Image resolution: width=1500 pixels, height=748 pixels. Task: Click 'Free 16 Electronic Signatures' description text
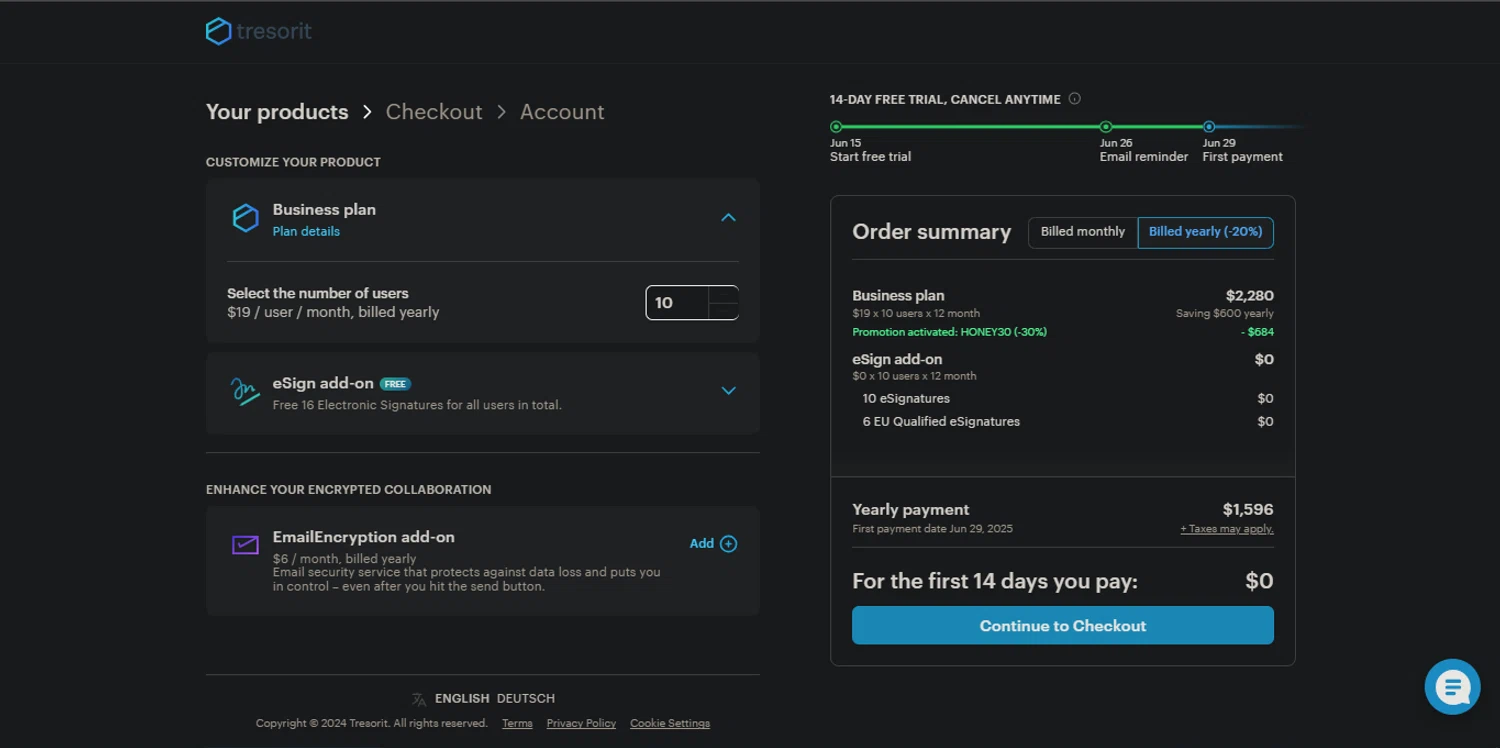pyautogui.click(x=417, y=405)
